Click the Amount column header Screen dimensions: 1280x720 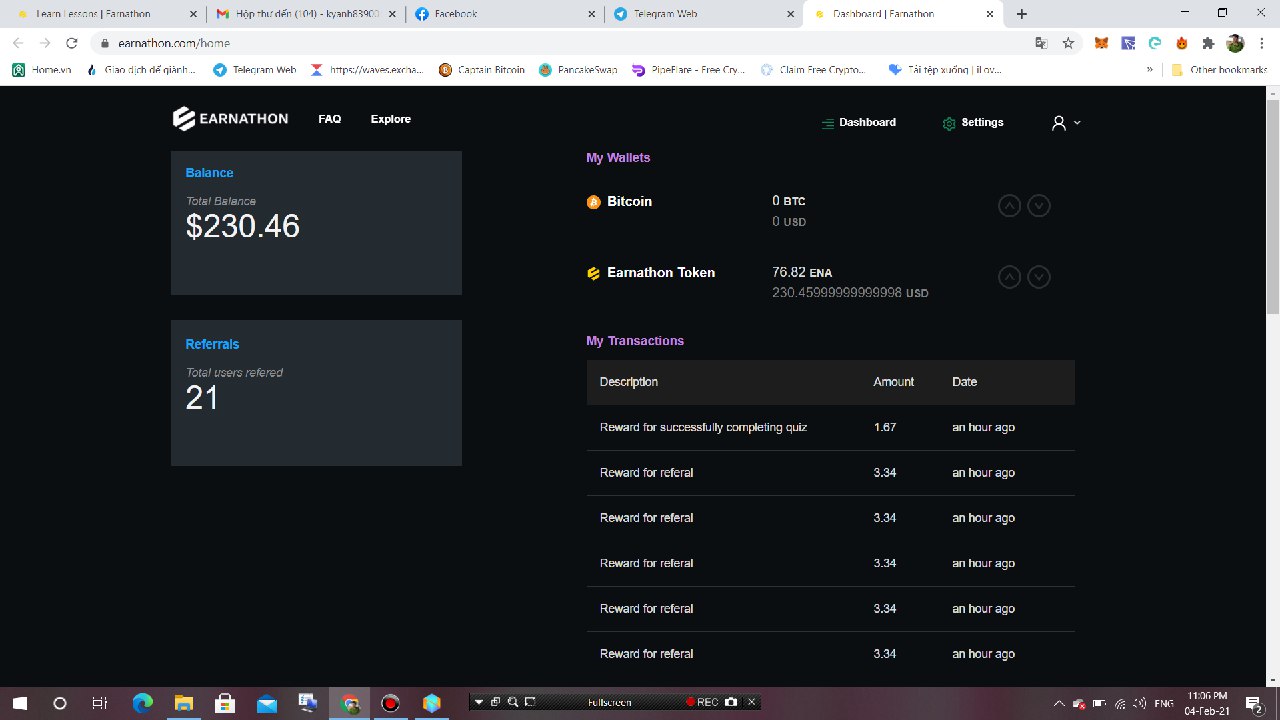pyautogui.click(x=894, y=382)
